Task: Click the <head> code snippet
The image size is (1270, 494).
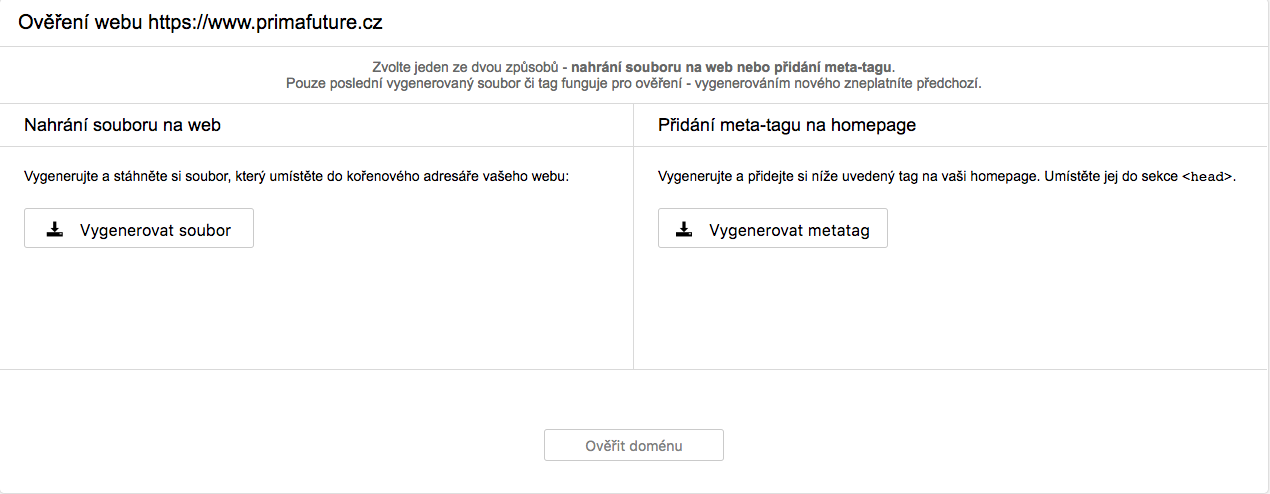Action: tap(1207, 177)
